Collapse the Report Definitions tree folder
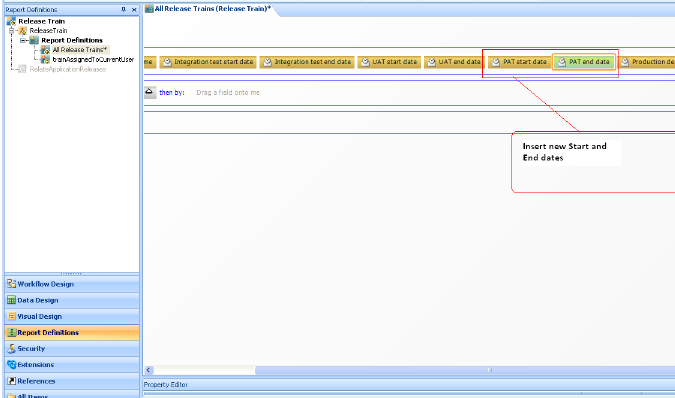This screenshot has width=675, height=398. 23,40
